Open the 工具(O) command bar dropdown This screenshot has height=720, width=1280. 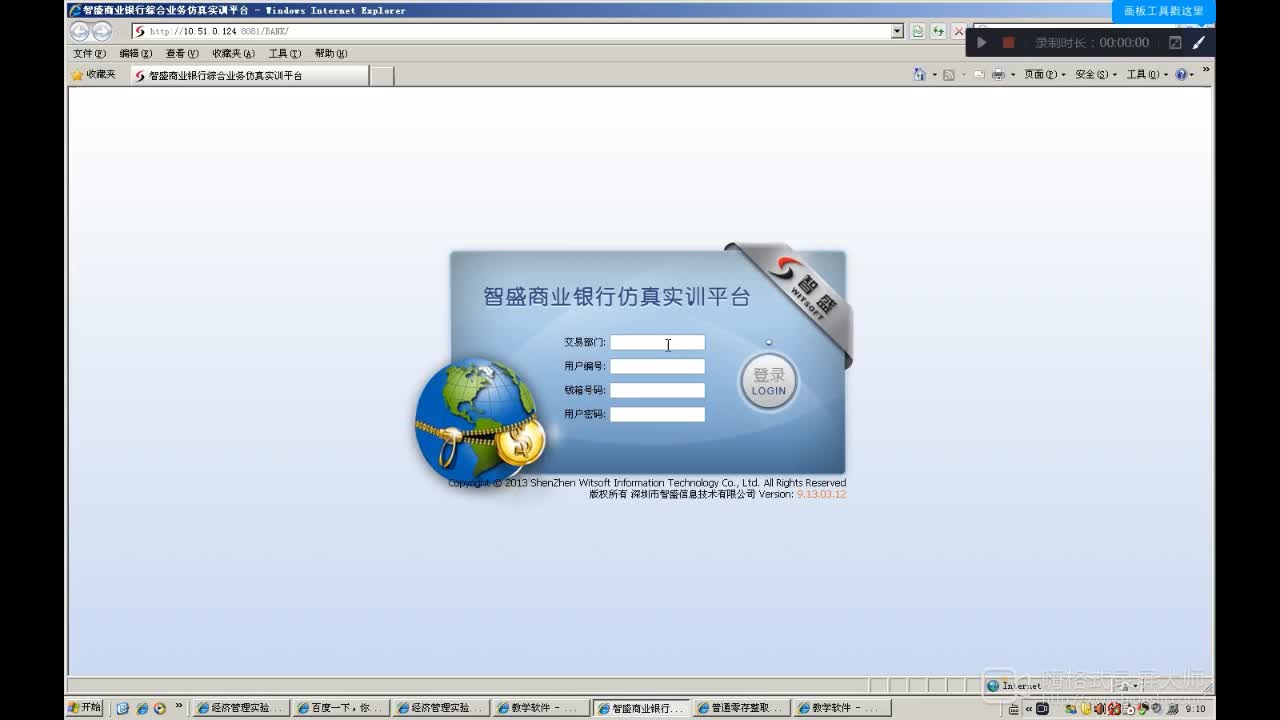pos(1148,75)
